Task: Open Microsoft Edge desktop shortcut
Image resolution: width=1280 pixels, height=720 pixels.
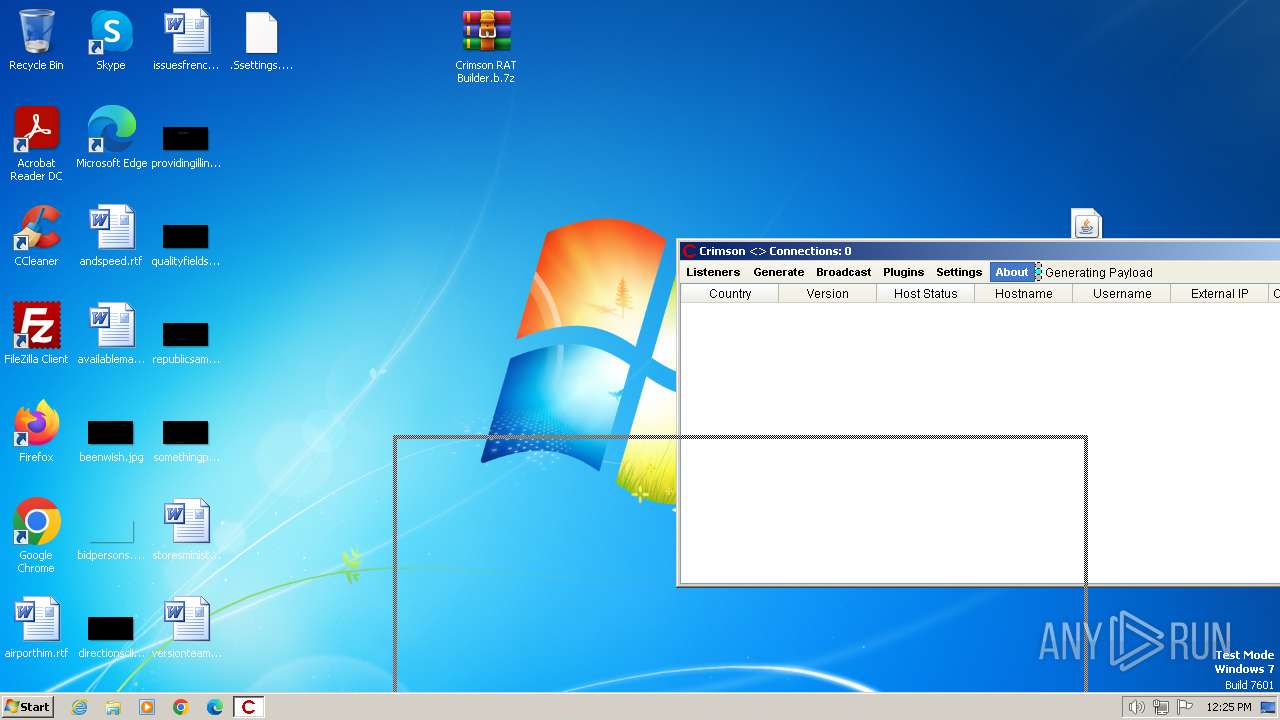Action: coord(111,138)
